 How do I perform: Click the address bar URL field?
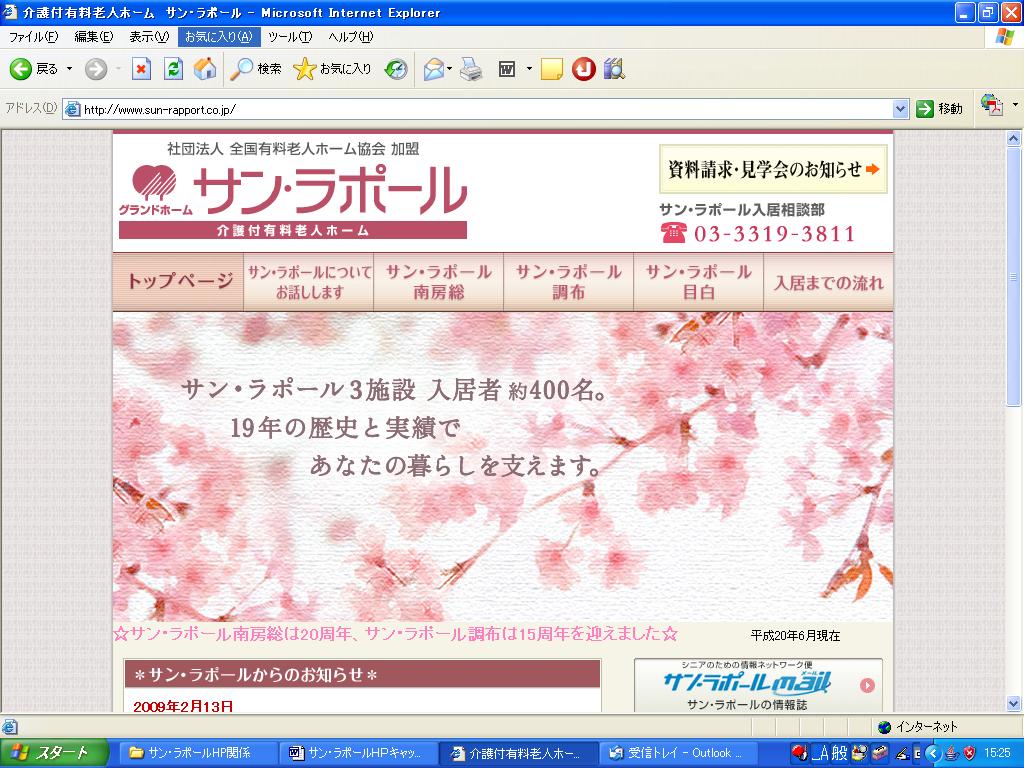pos(487,109)
